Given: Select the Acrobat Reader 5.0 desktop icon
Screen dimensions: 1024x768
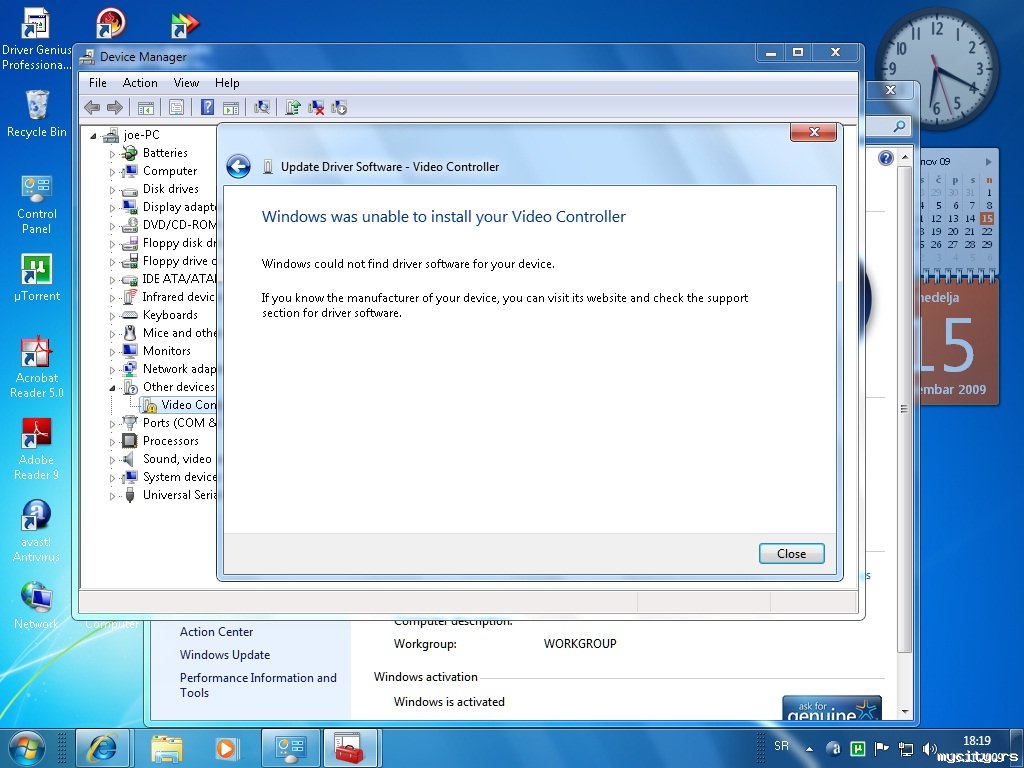Looking at the screenshot, I should coord(37,368).
